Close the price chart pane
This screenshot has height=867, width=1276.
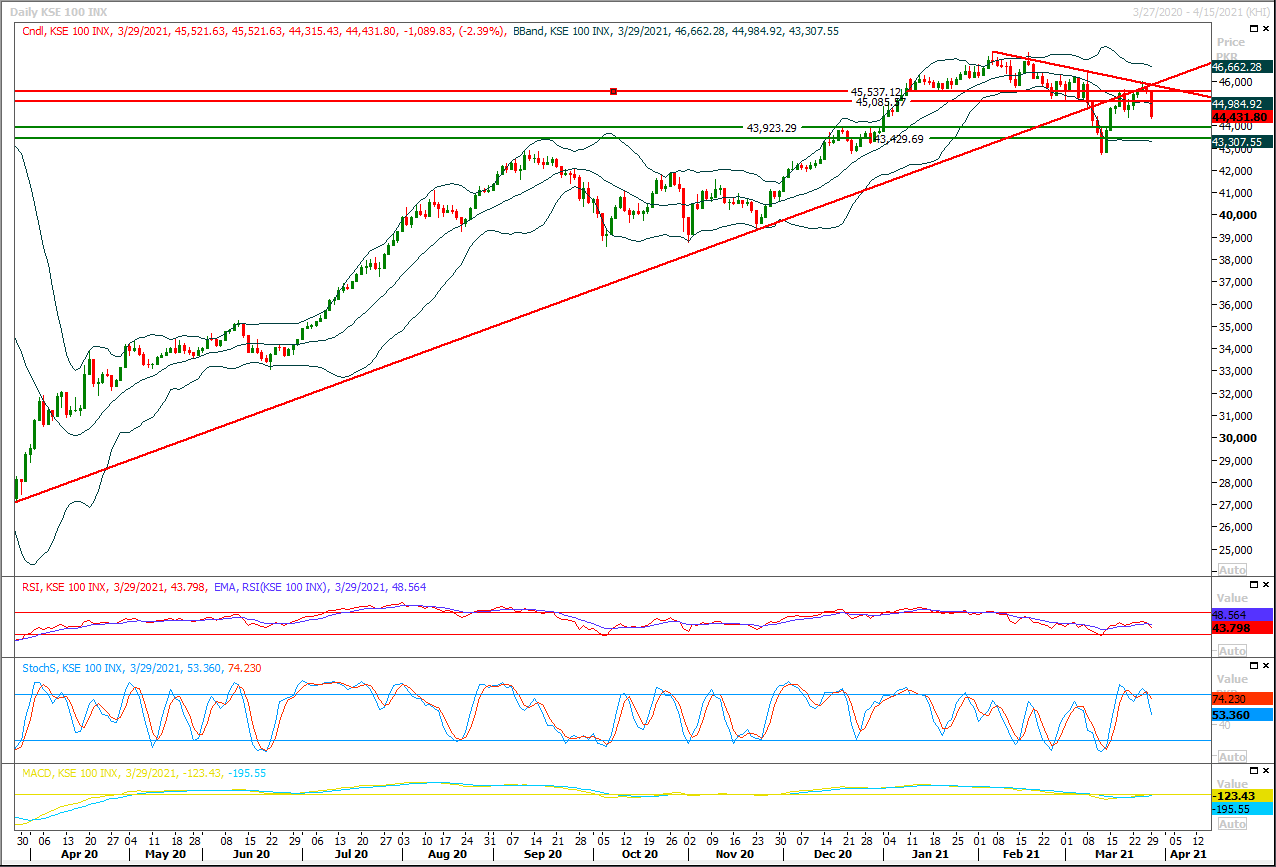pos(1266,31)
